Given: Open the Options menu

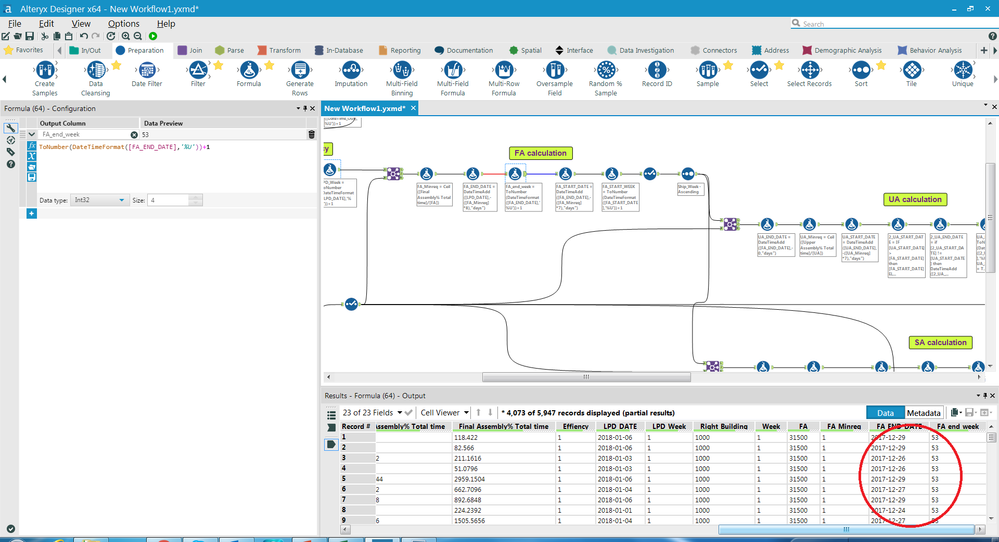Looking at the screenshot, I should (124, 24).
